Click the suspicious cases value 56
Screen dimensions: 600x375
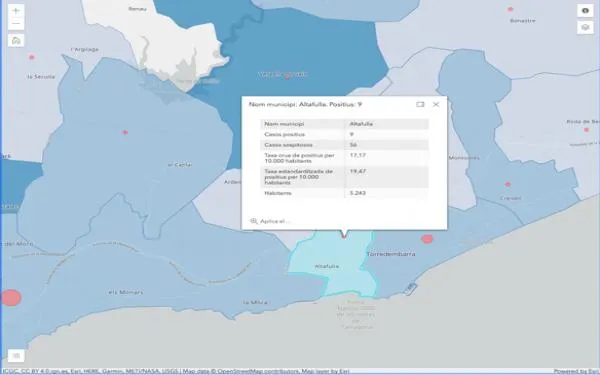pos(353,145)
